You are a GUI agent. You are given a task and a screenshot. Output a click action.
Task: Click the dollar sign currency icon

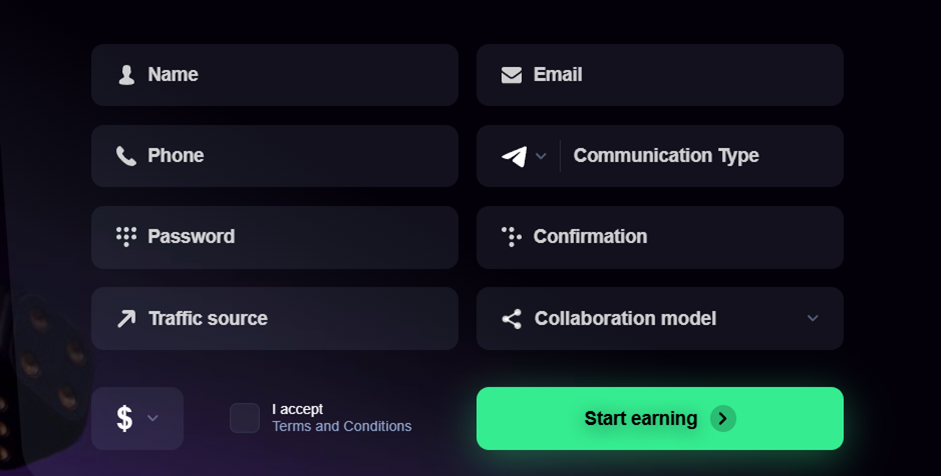point(124,418)
